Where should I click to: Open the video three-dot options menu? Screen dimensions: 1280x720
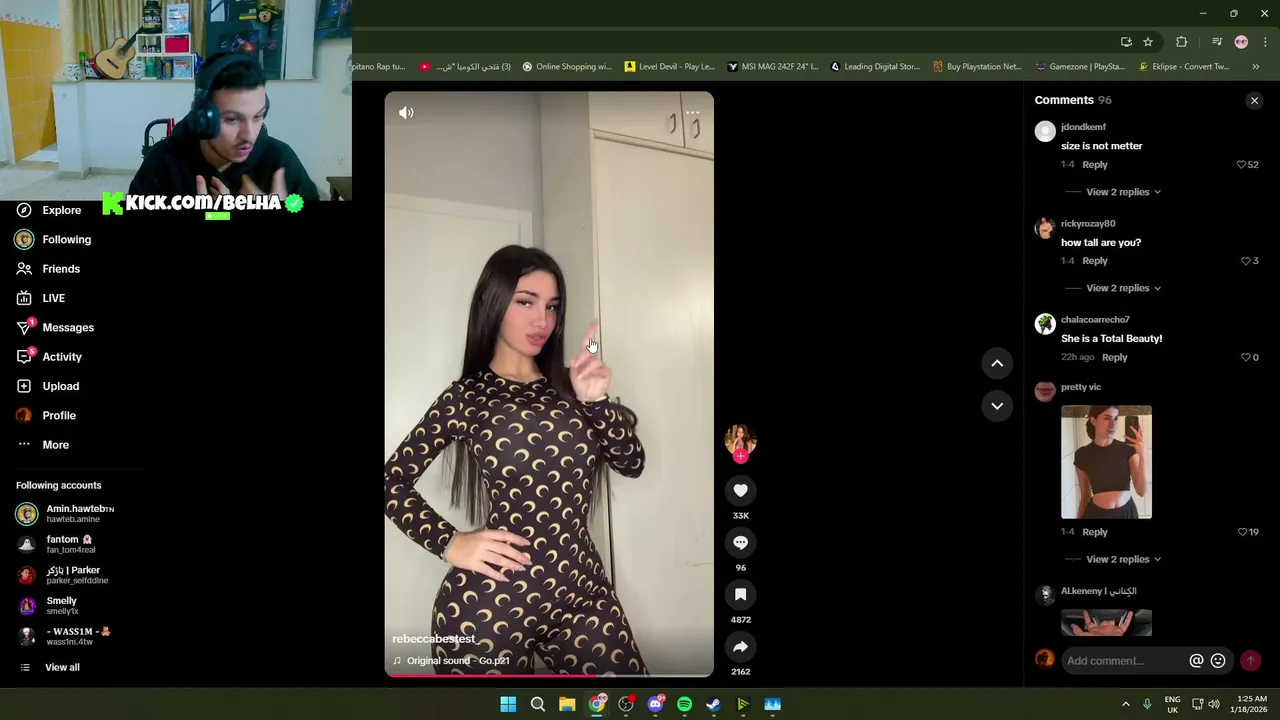point(692,113)
